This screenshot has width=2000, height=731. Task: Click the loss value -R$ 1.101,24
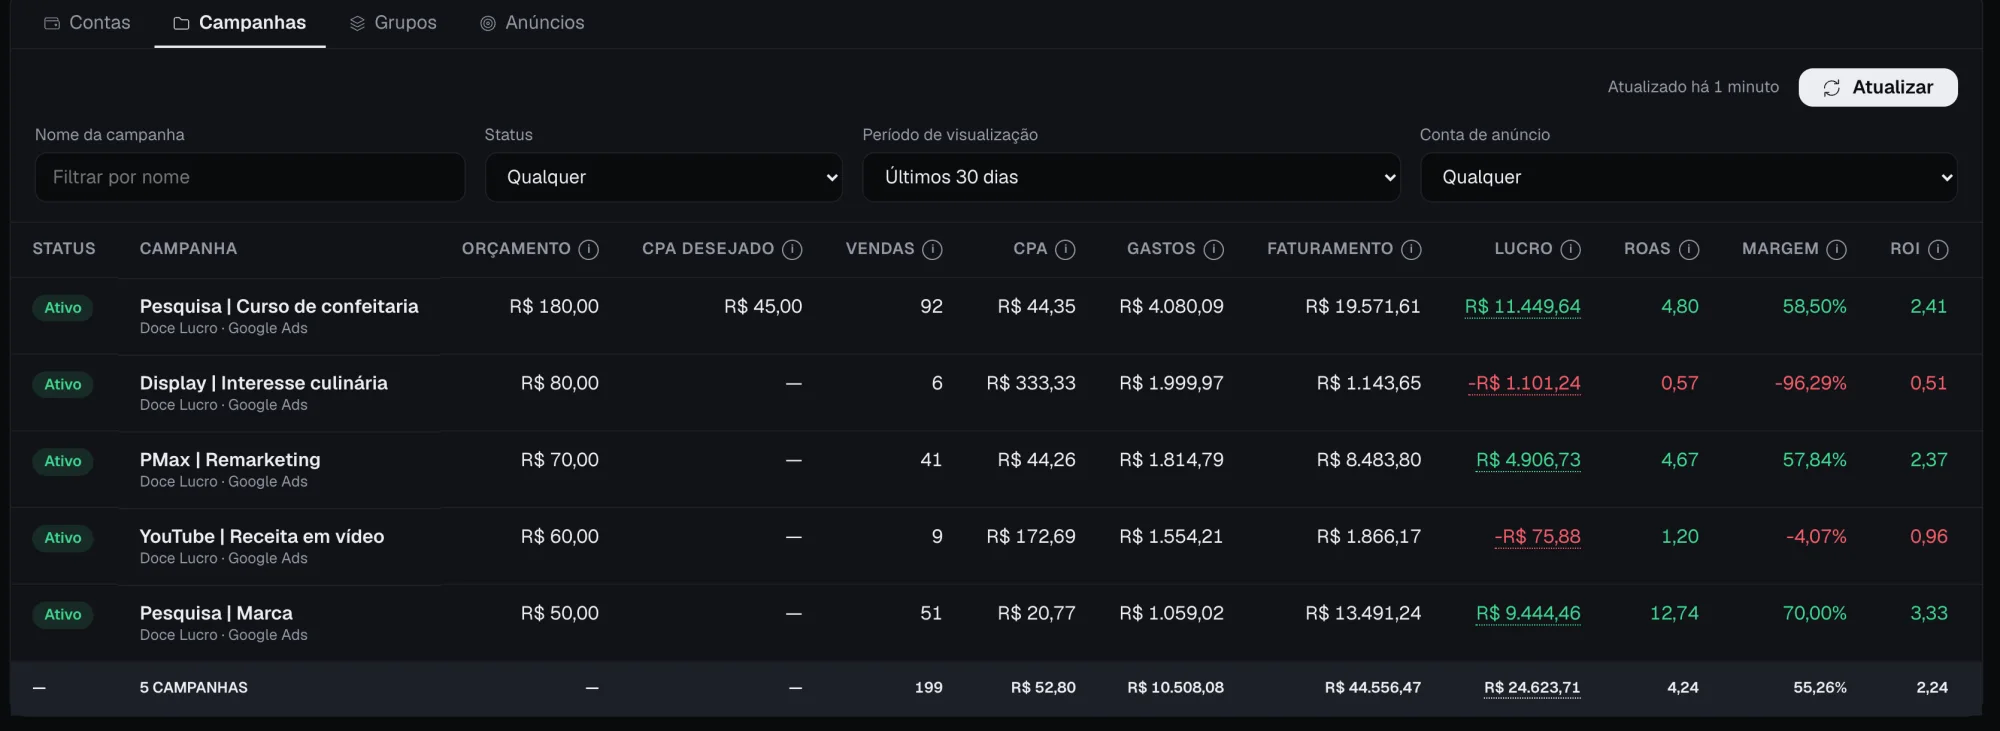1524,383
